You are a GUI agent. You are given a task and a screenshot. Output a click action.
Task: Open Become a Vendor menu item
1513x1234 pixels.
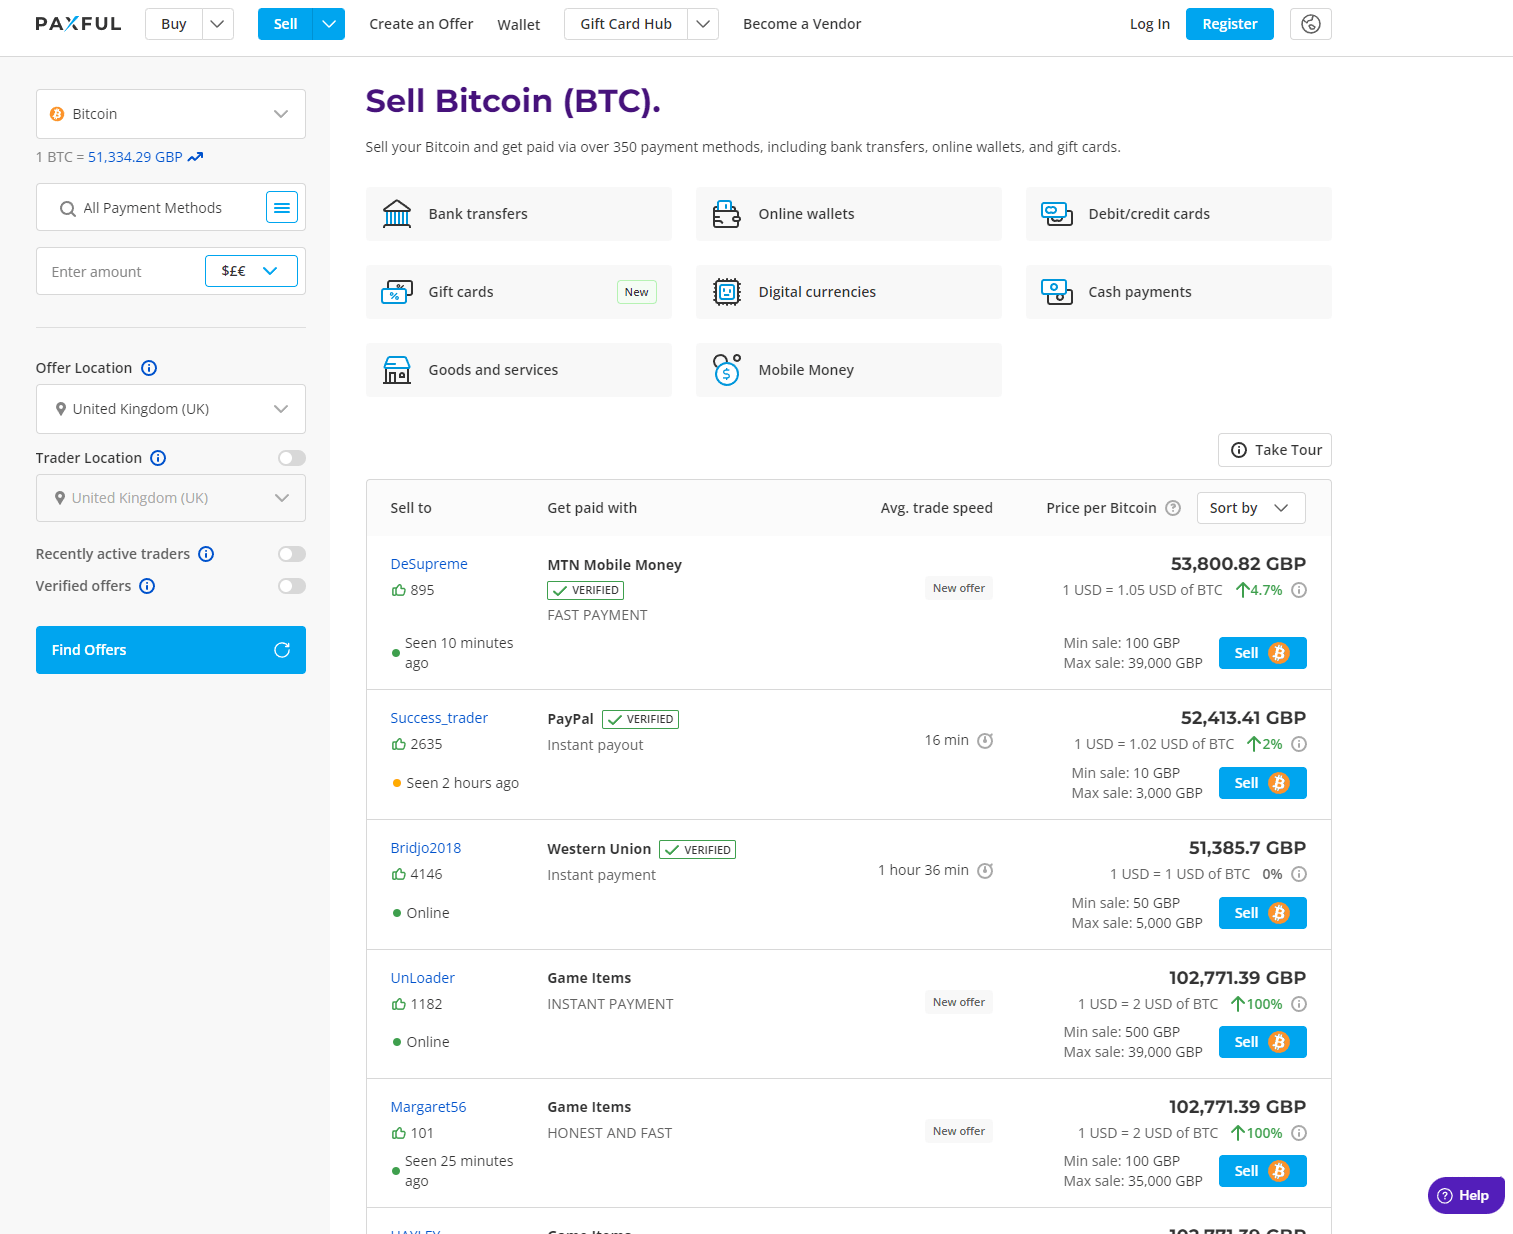[802, 24]
